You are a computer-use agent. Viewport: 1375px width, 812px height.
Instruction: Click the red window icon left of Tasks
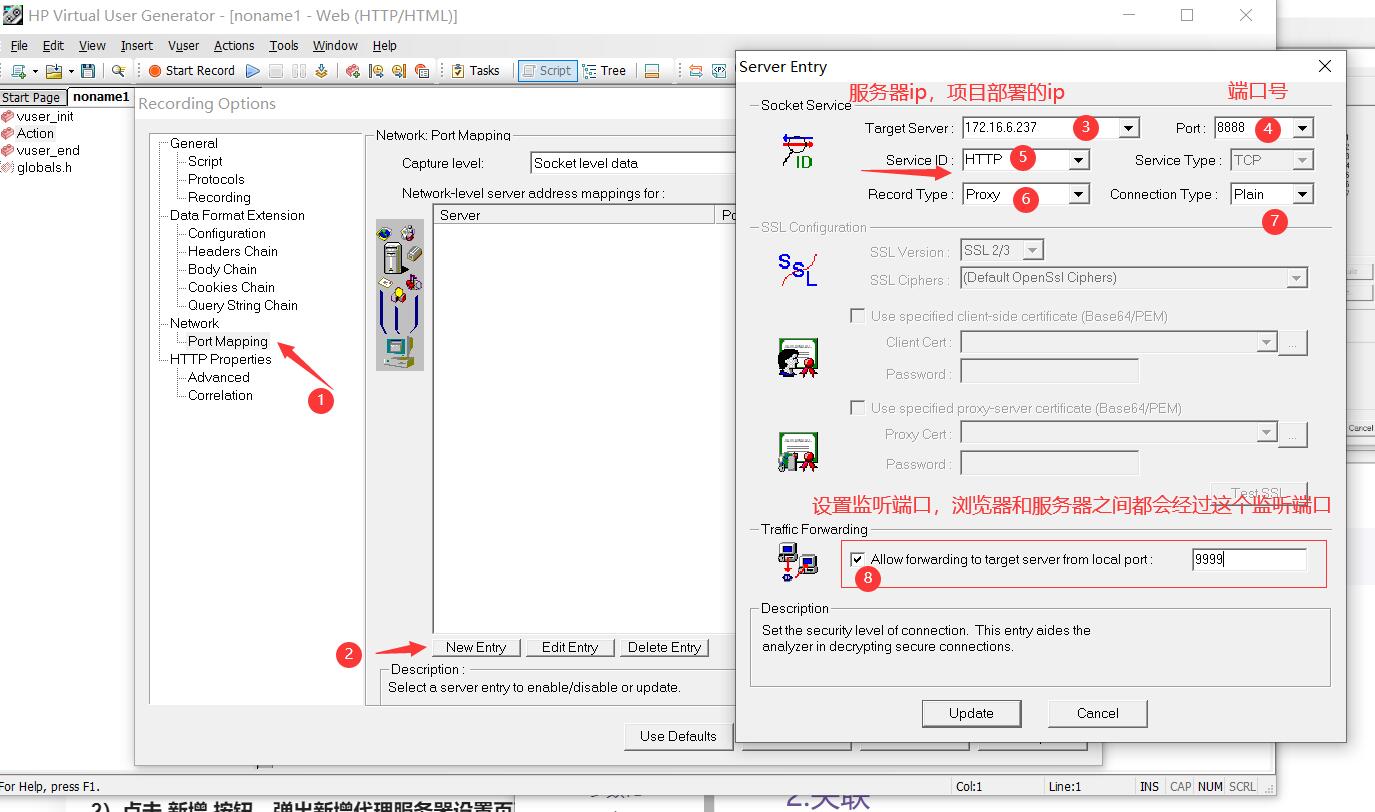pyautogui.click(x=422, y=70)
